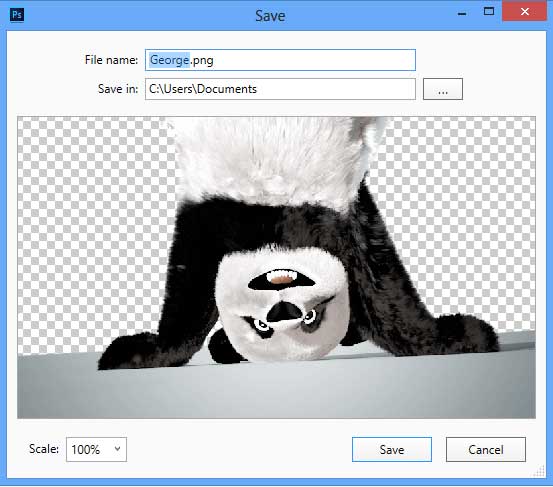
Task: Click the 'Scale:' label
Action: [44, 449]
